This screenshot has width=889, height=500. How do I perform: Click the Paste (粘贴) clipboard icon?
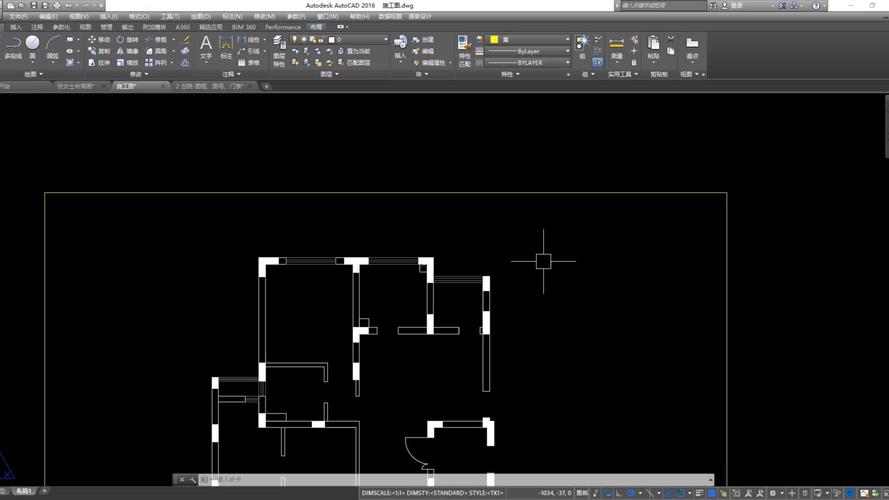point(653,46)
